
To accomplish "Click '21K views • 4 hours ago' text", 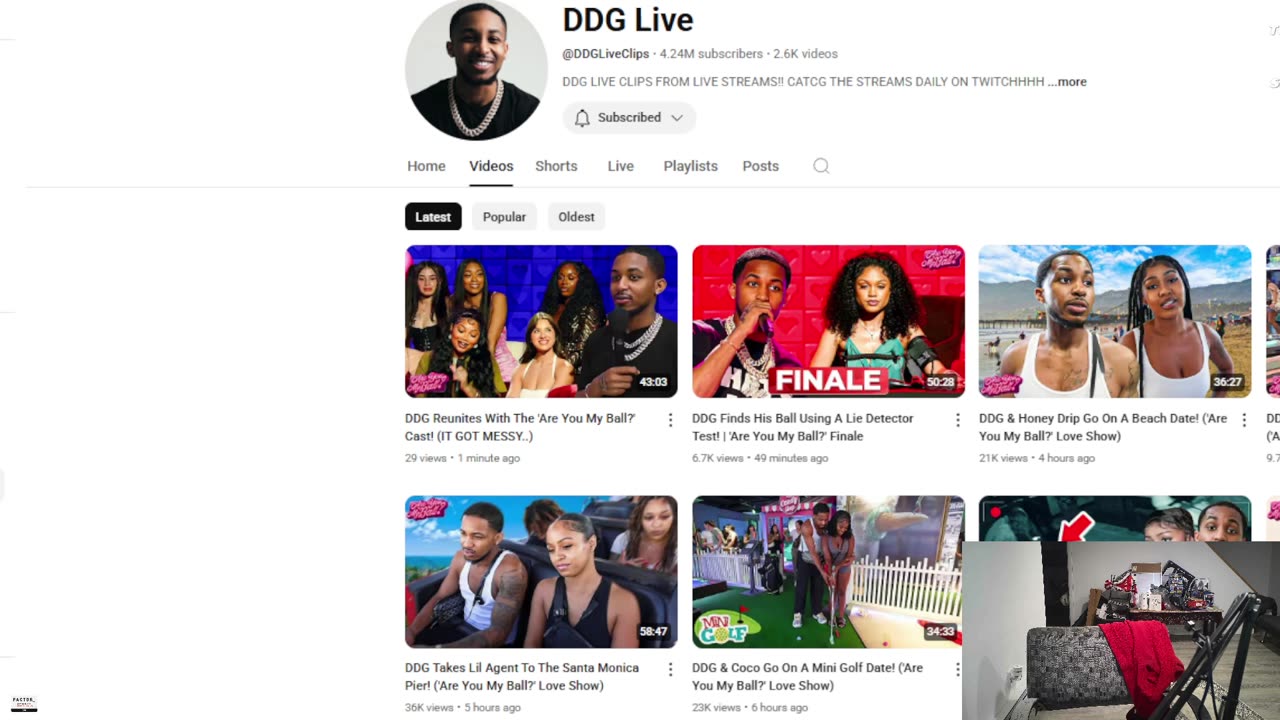I will (x=1037, y=458).
